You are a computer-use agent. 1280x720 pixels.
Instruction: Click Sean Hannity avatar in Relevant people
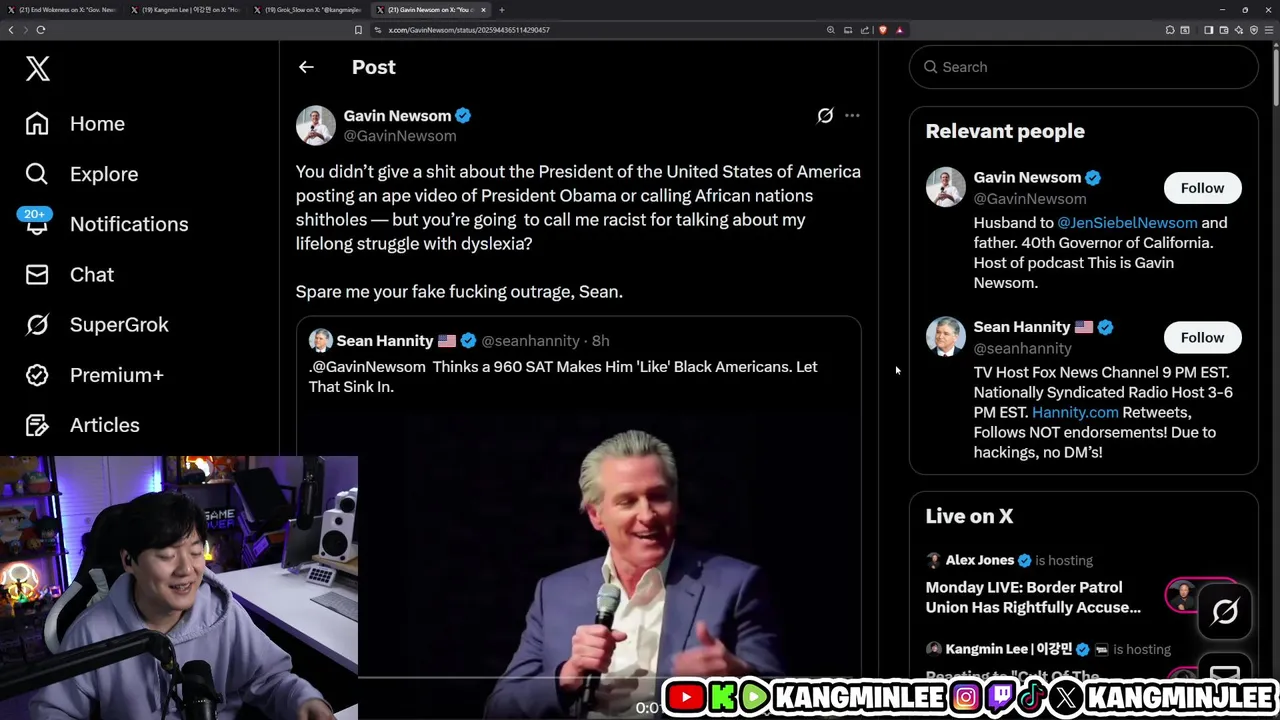tap(945, 337)
